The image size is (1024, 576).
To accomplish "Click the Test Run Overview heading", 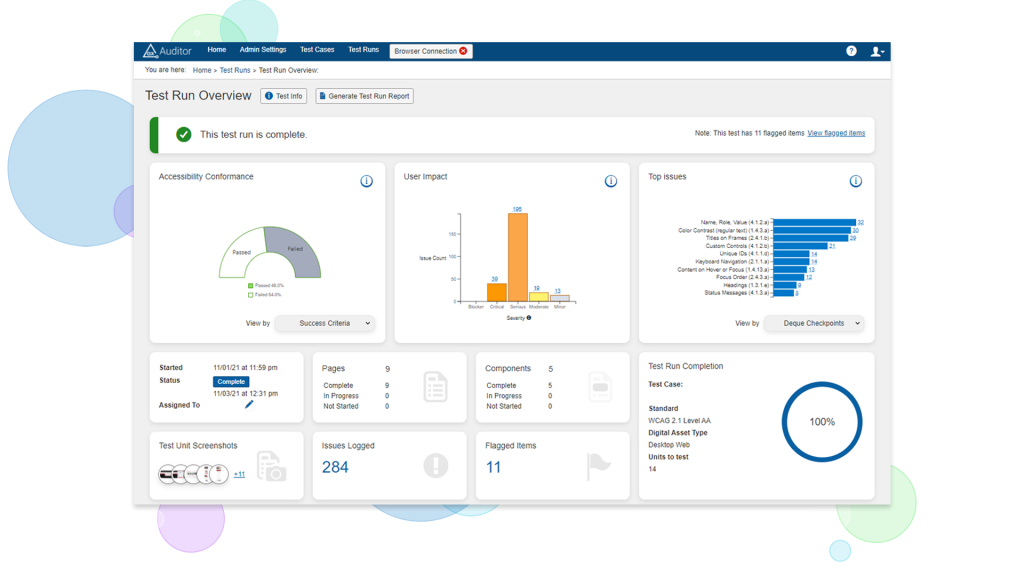I will pyautogui.click(x=198, y=96).
